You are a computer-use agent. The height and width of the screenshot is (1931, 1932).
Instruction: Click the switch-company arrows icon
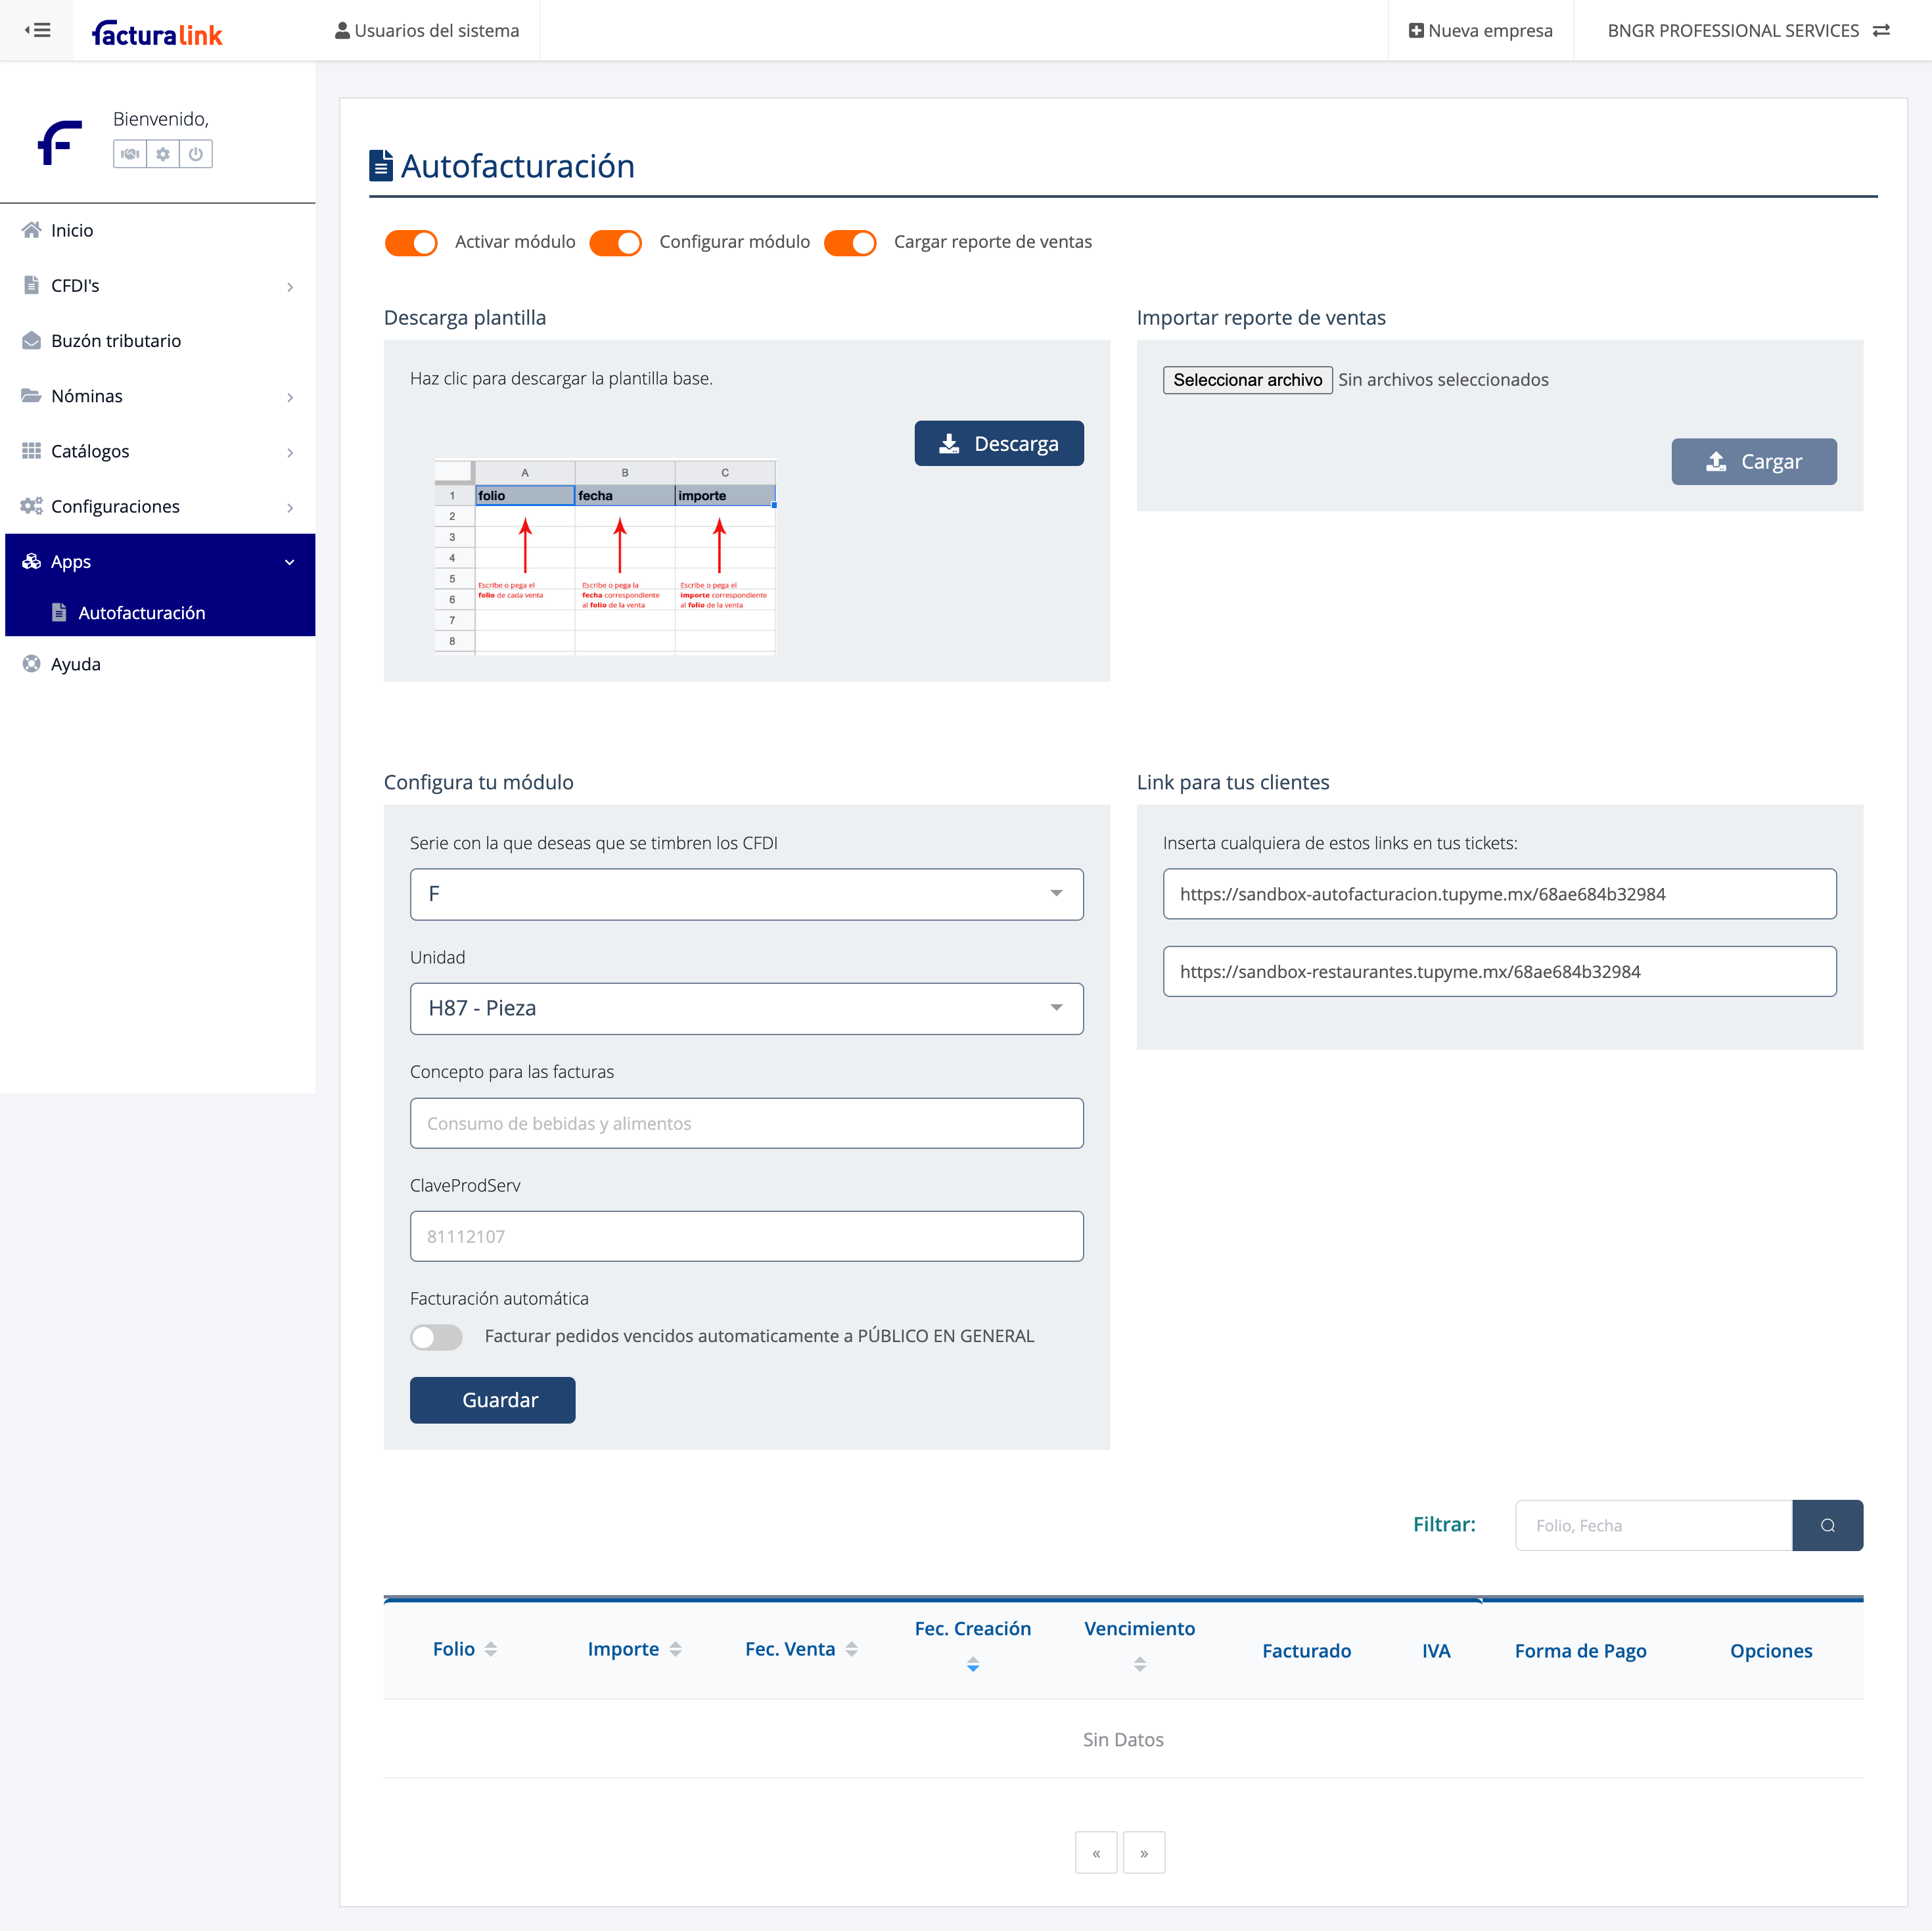pos(1881,30)
